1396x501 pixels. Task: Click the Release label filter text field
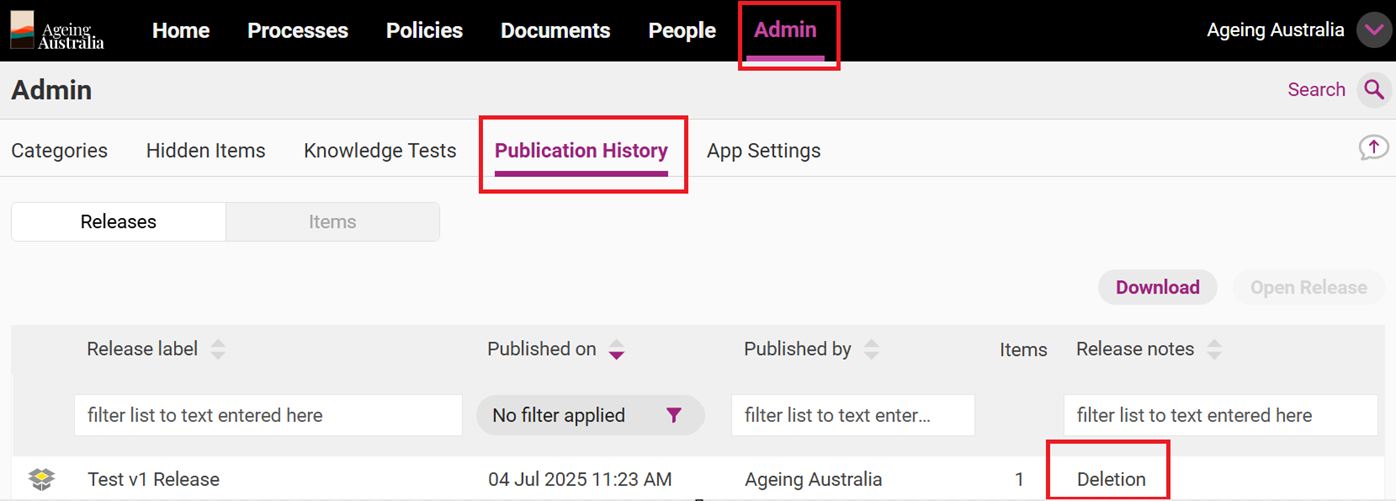point(268,415)
